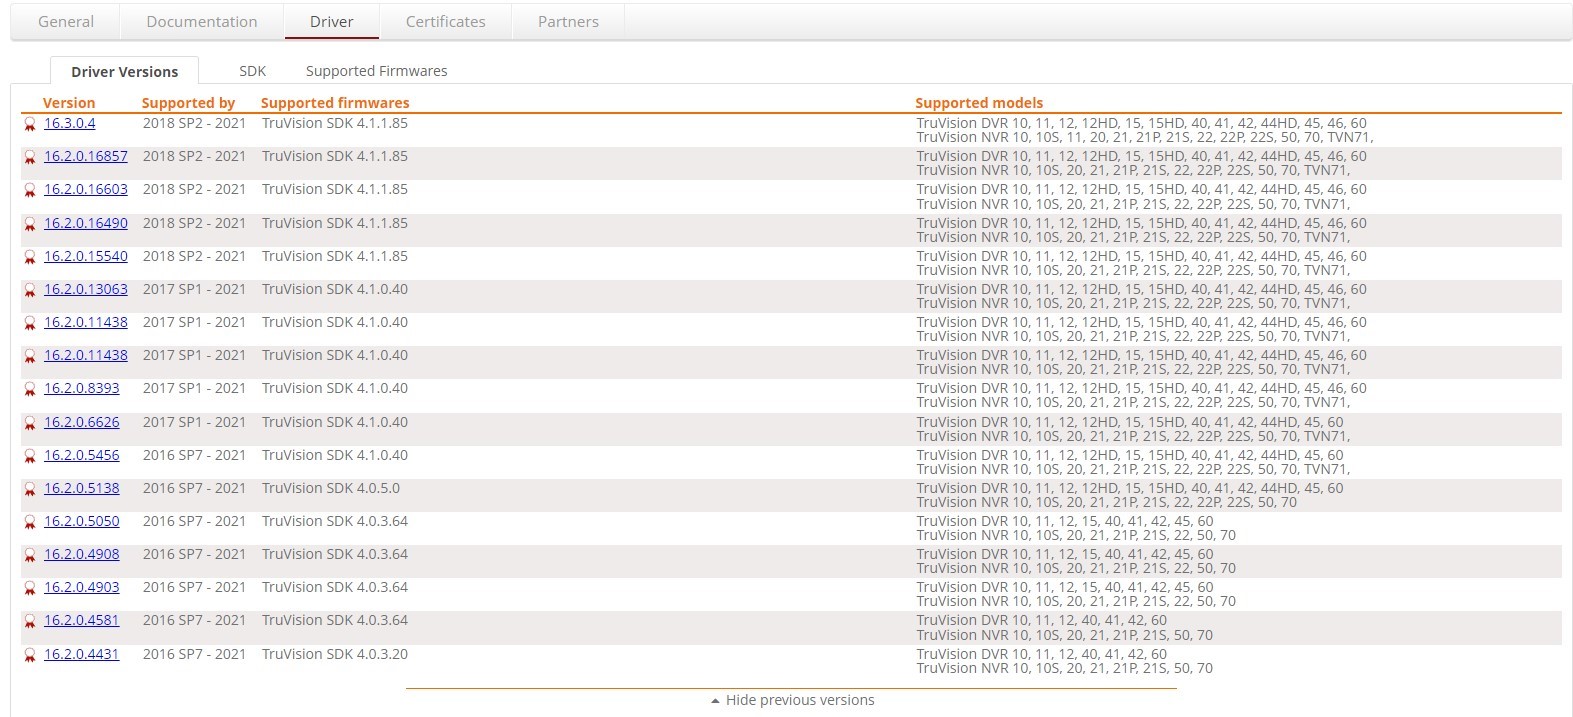
Task: Click the Supported by column header
Action: click(x=188, y=102)
